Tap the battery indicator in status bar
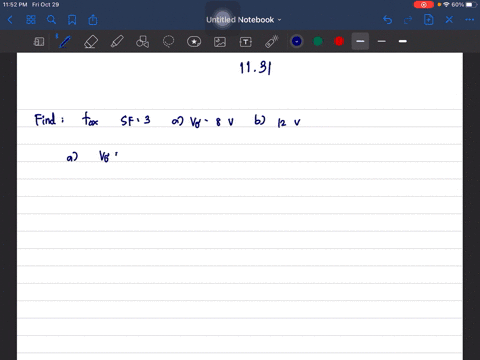Screen dimensions: 480x360 (x=471, y=5)
